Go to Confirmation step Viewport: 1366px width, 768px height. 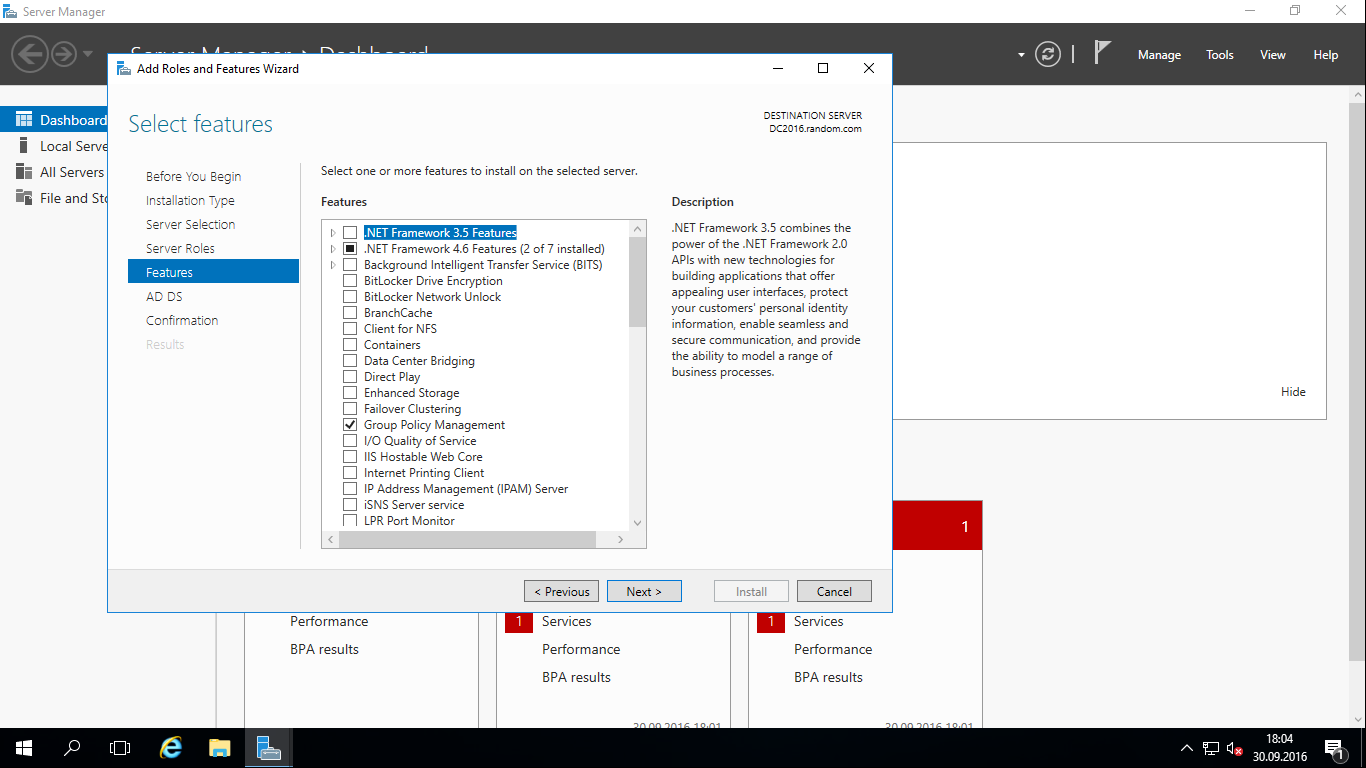(x=182, y=321)
